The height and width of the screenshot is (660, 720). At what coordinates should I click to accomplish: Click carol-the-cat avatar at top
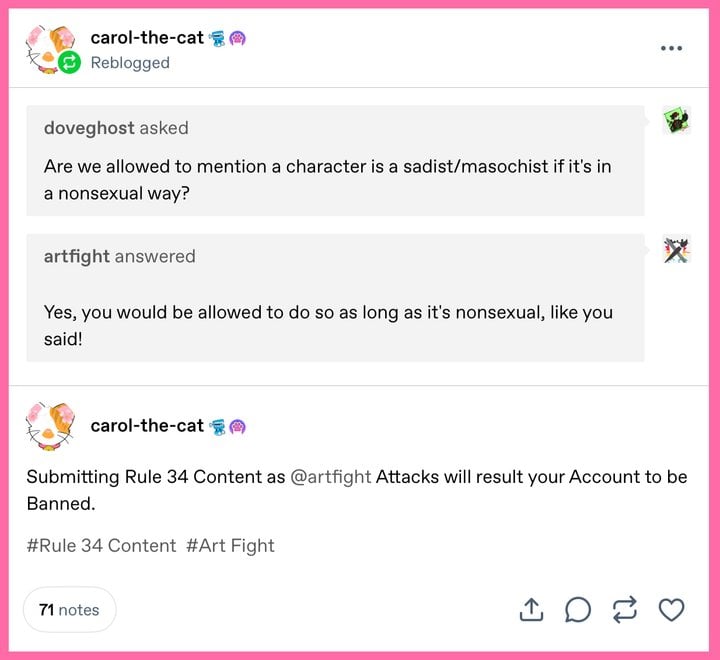pyautogui.click(x=47, y=45)
